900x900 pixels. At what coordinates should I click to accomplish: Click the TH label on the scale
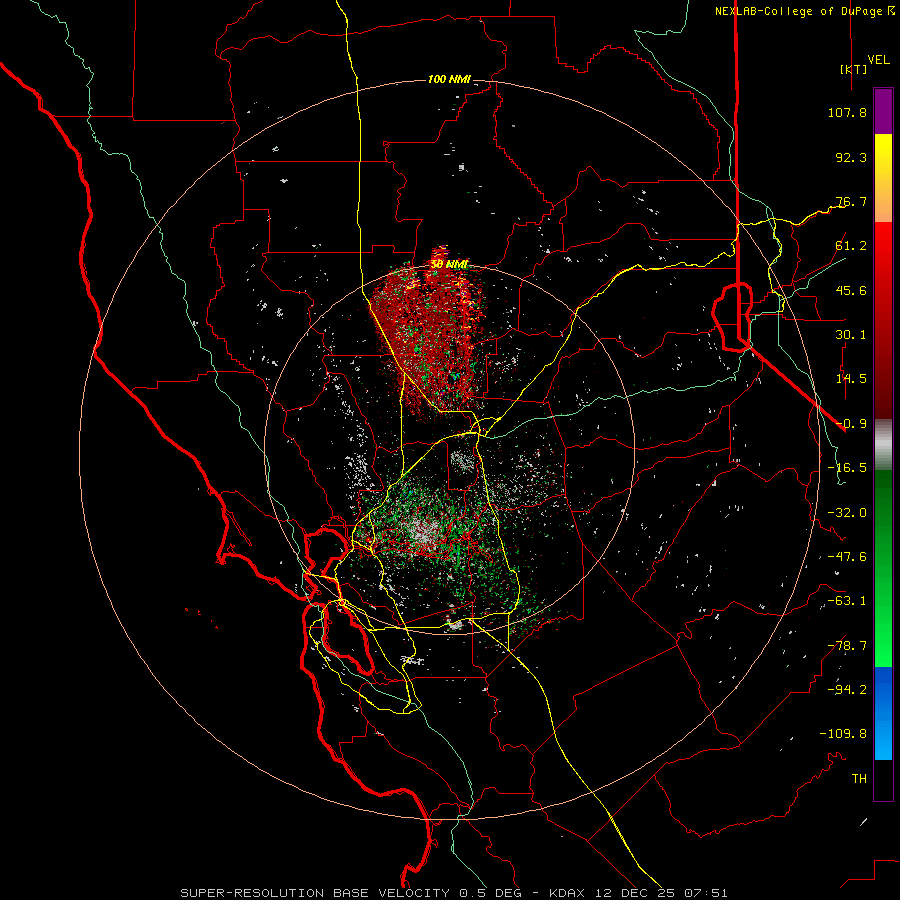click(859, 779)
